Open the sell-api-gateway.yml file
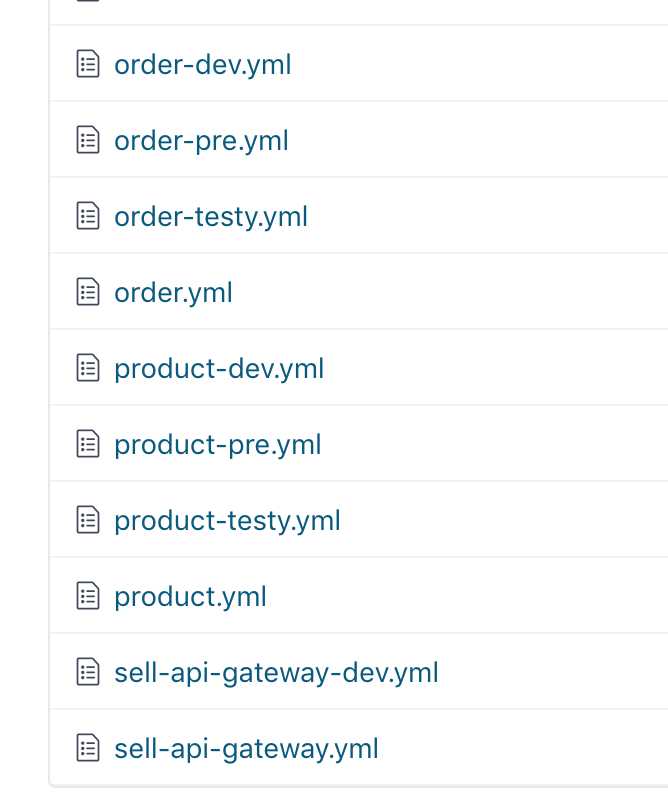668x798 pixels. point(246,749)
